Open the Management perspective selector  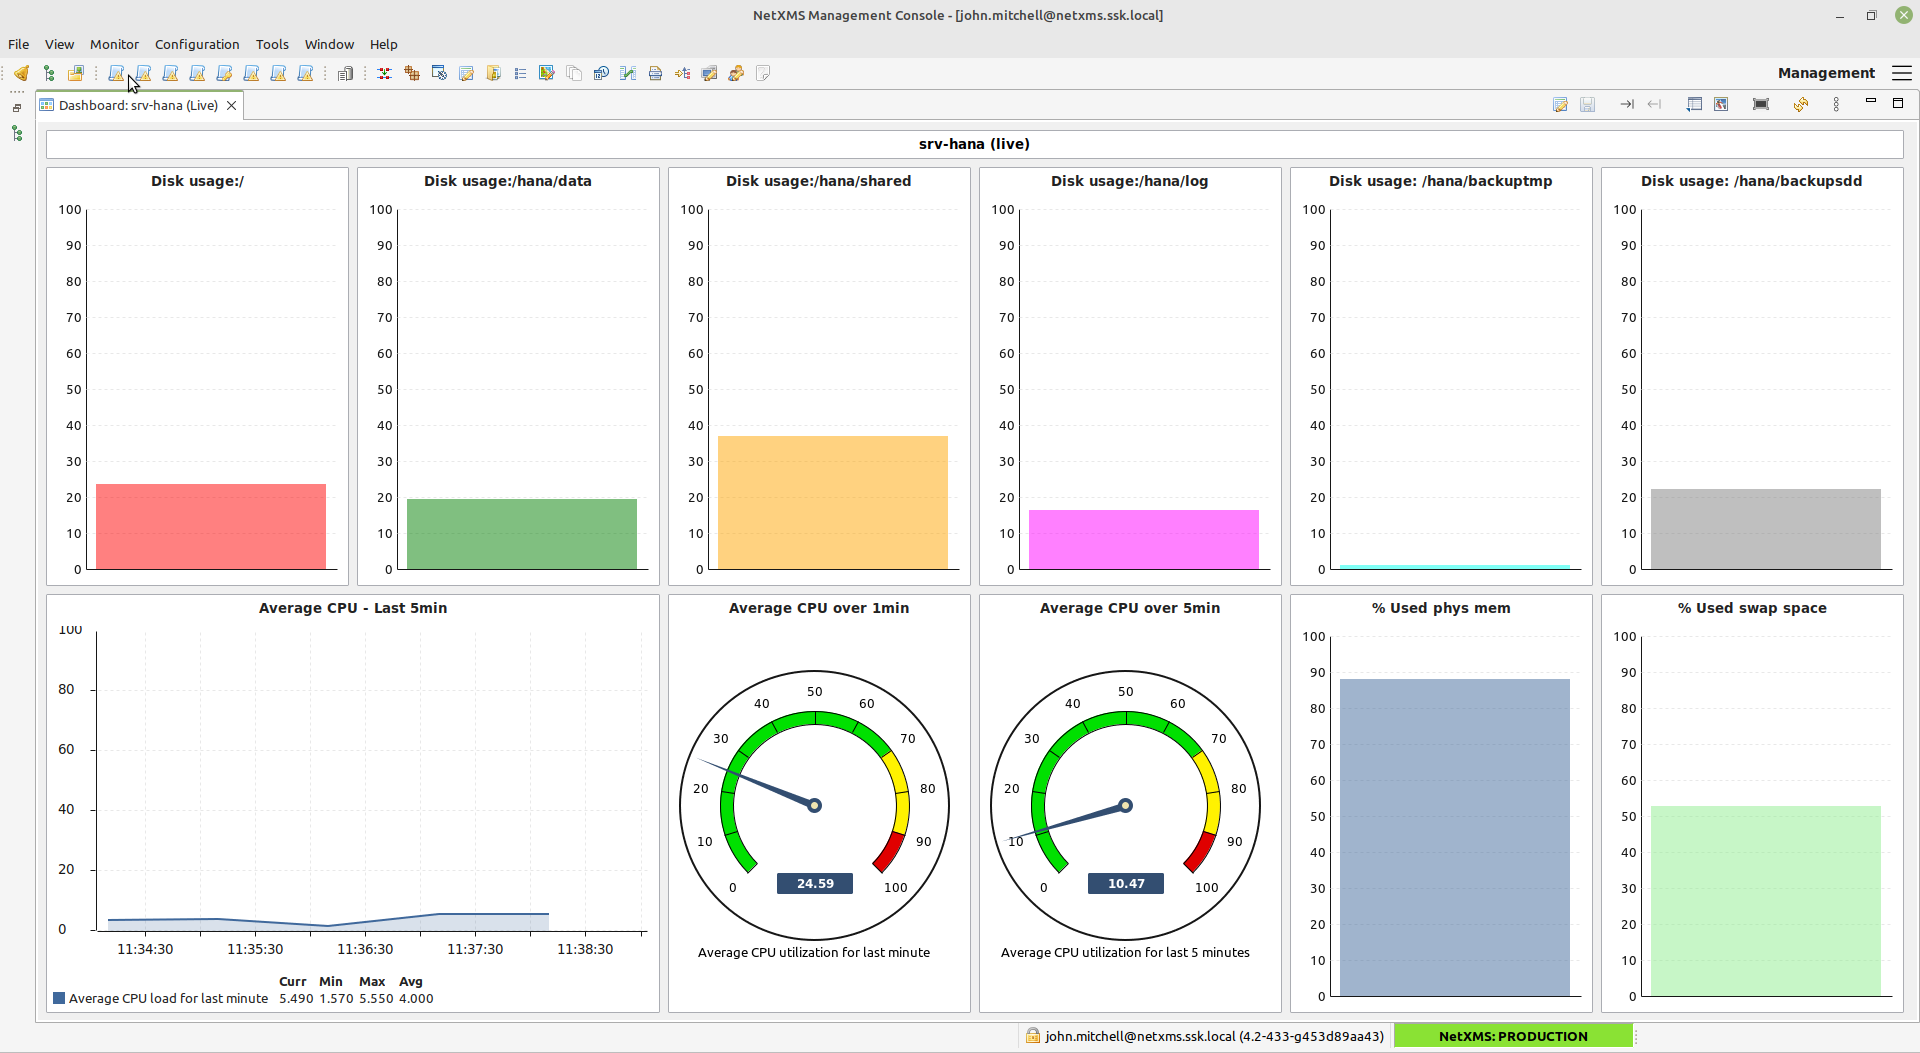(1826, 73)
